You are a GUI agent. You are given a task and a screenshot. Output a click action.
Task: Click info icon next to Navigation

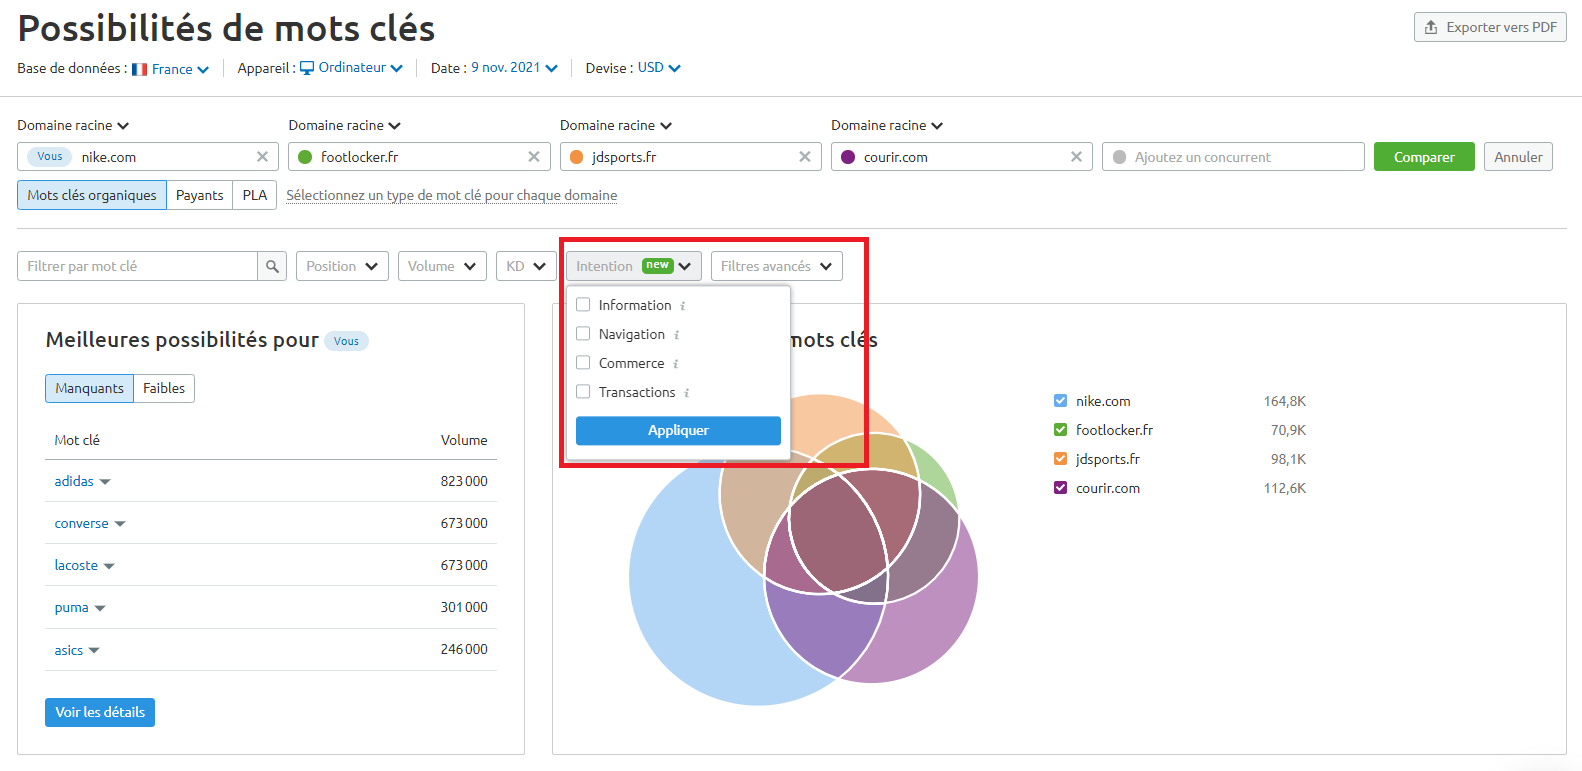(677, 335)
